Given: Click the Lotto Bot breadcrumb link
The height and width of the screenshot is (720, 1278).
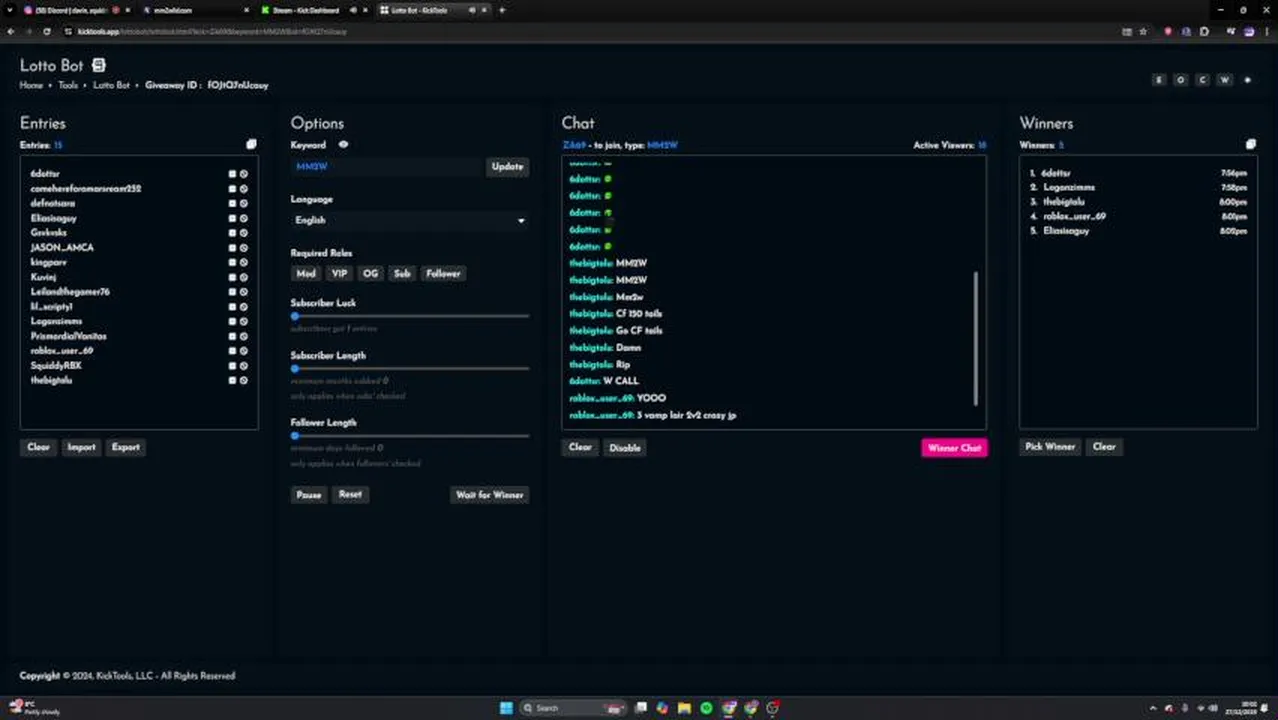Looking at the screenshot, I should (111, 86).
